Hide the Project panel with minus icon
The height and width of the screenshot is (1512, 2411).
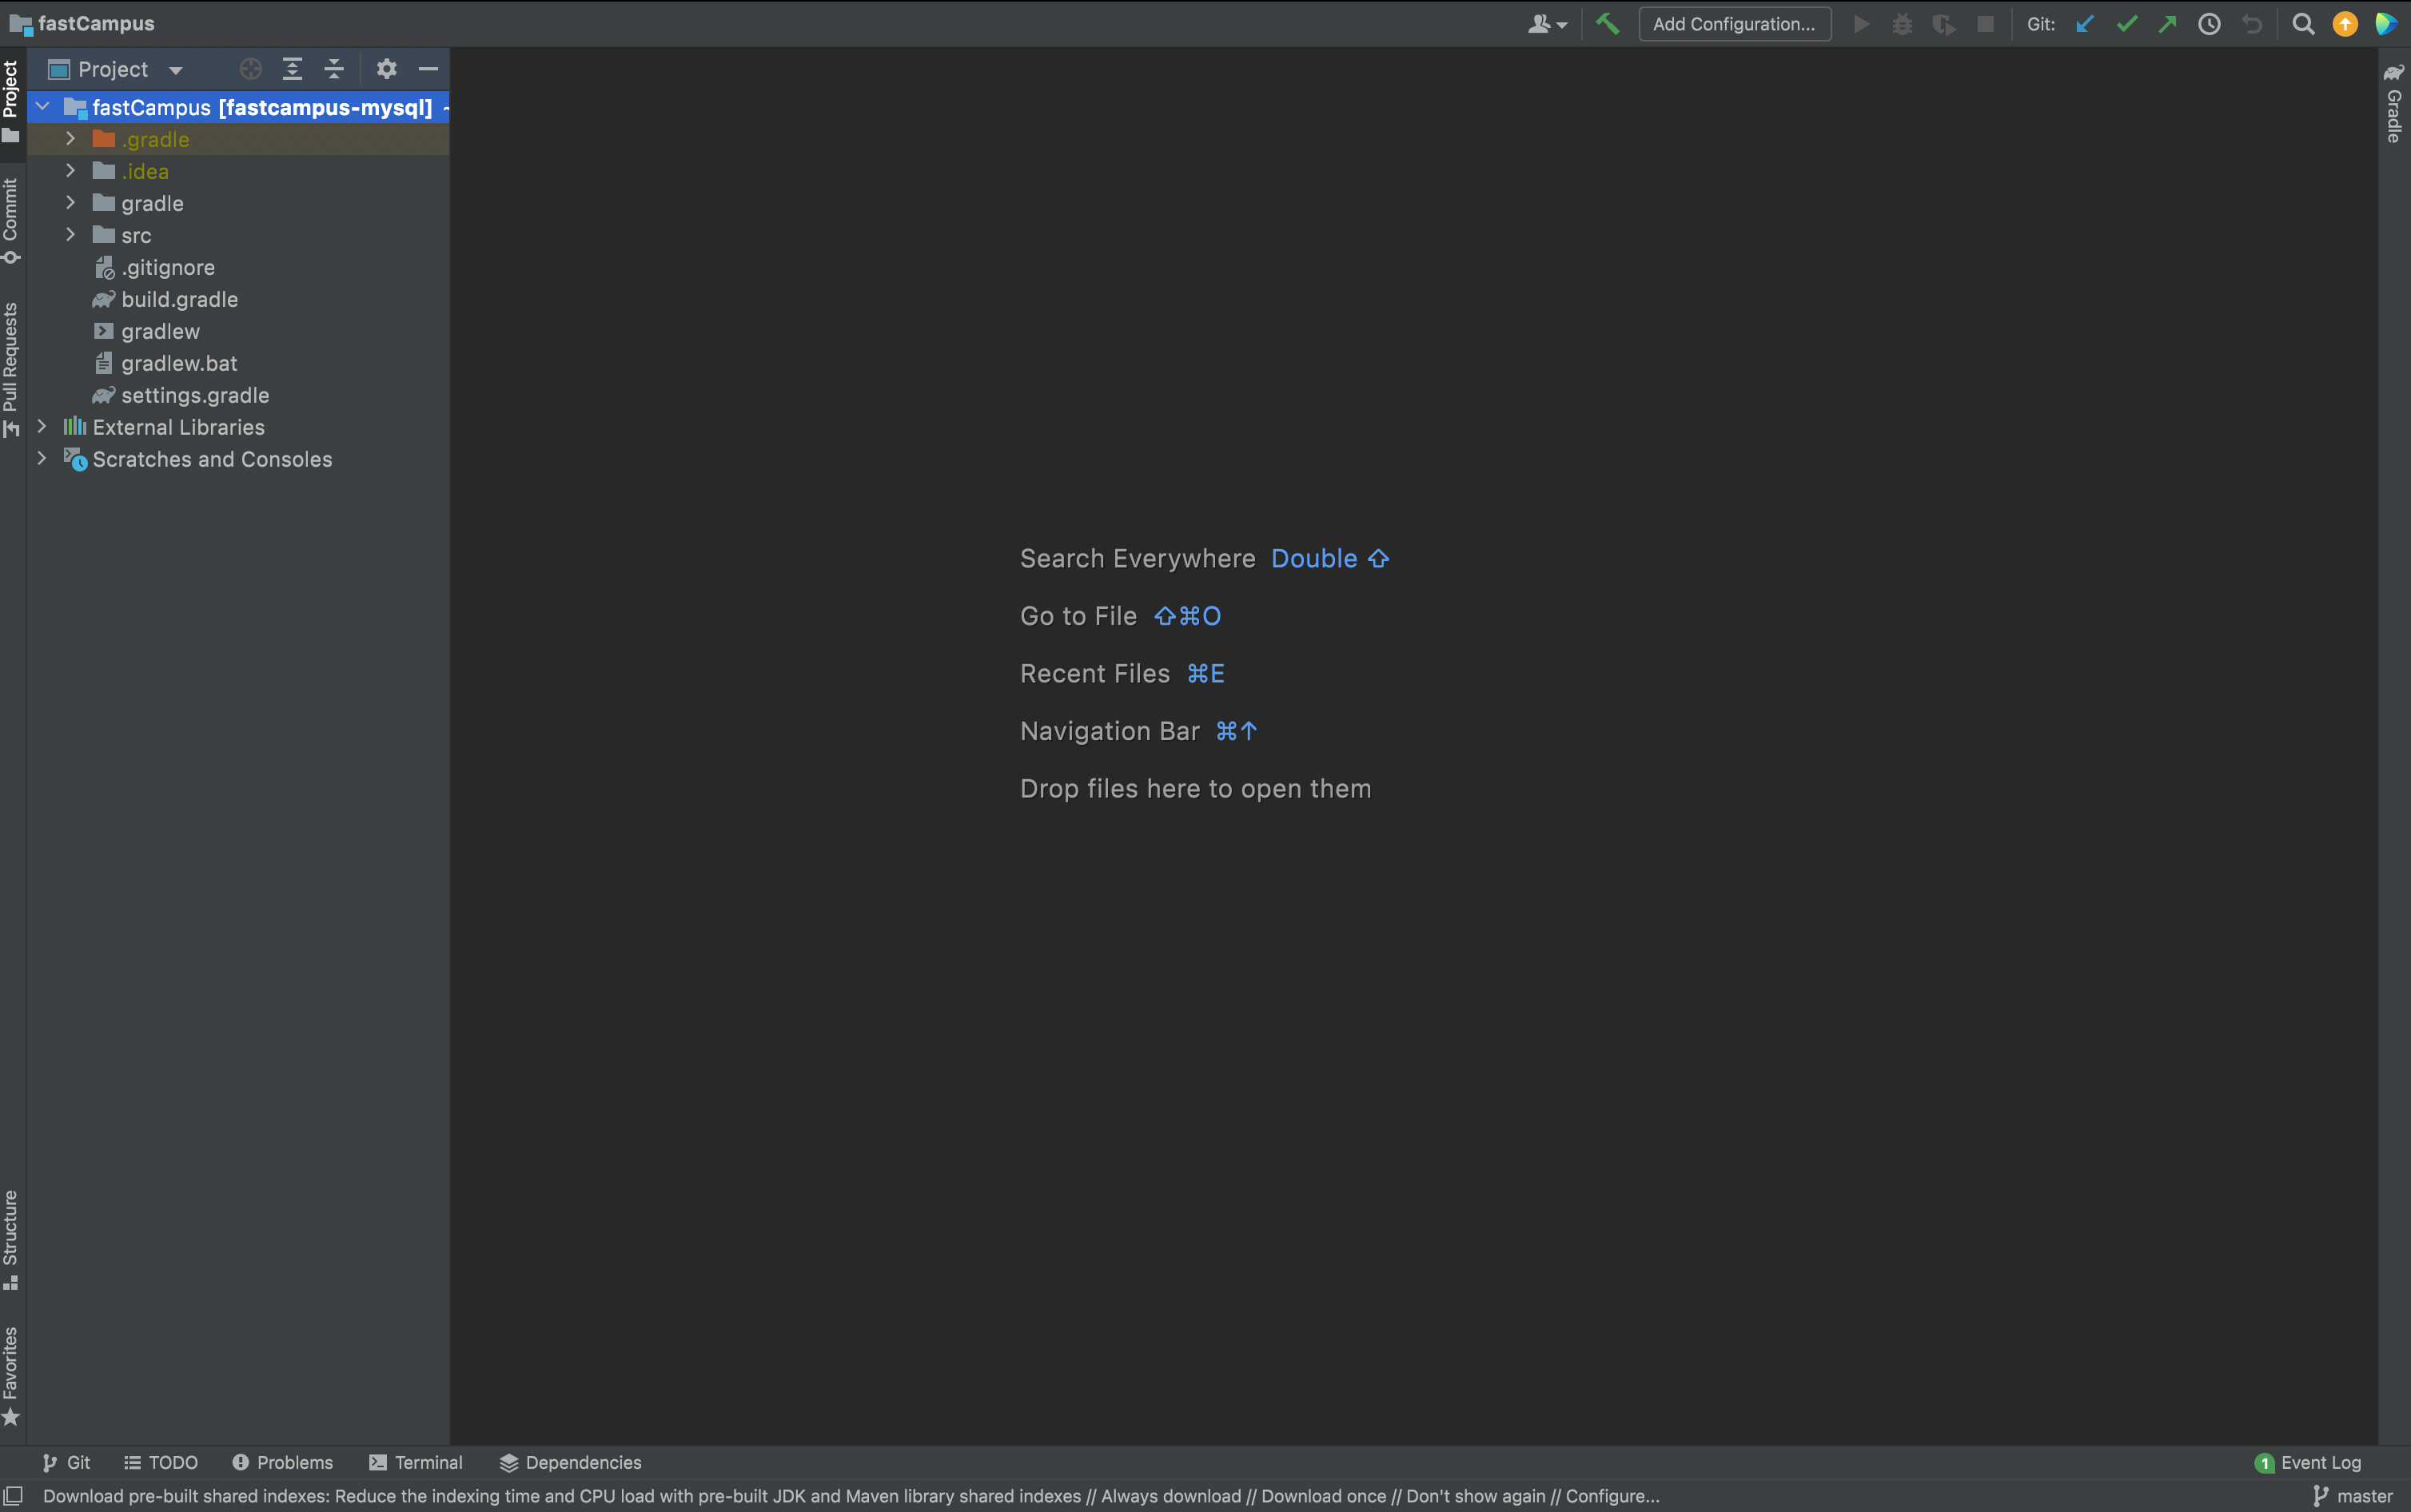pos(428,69)
